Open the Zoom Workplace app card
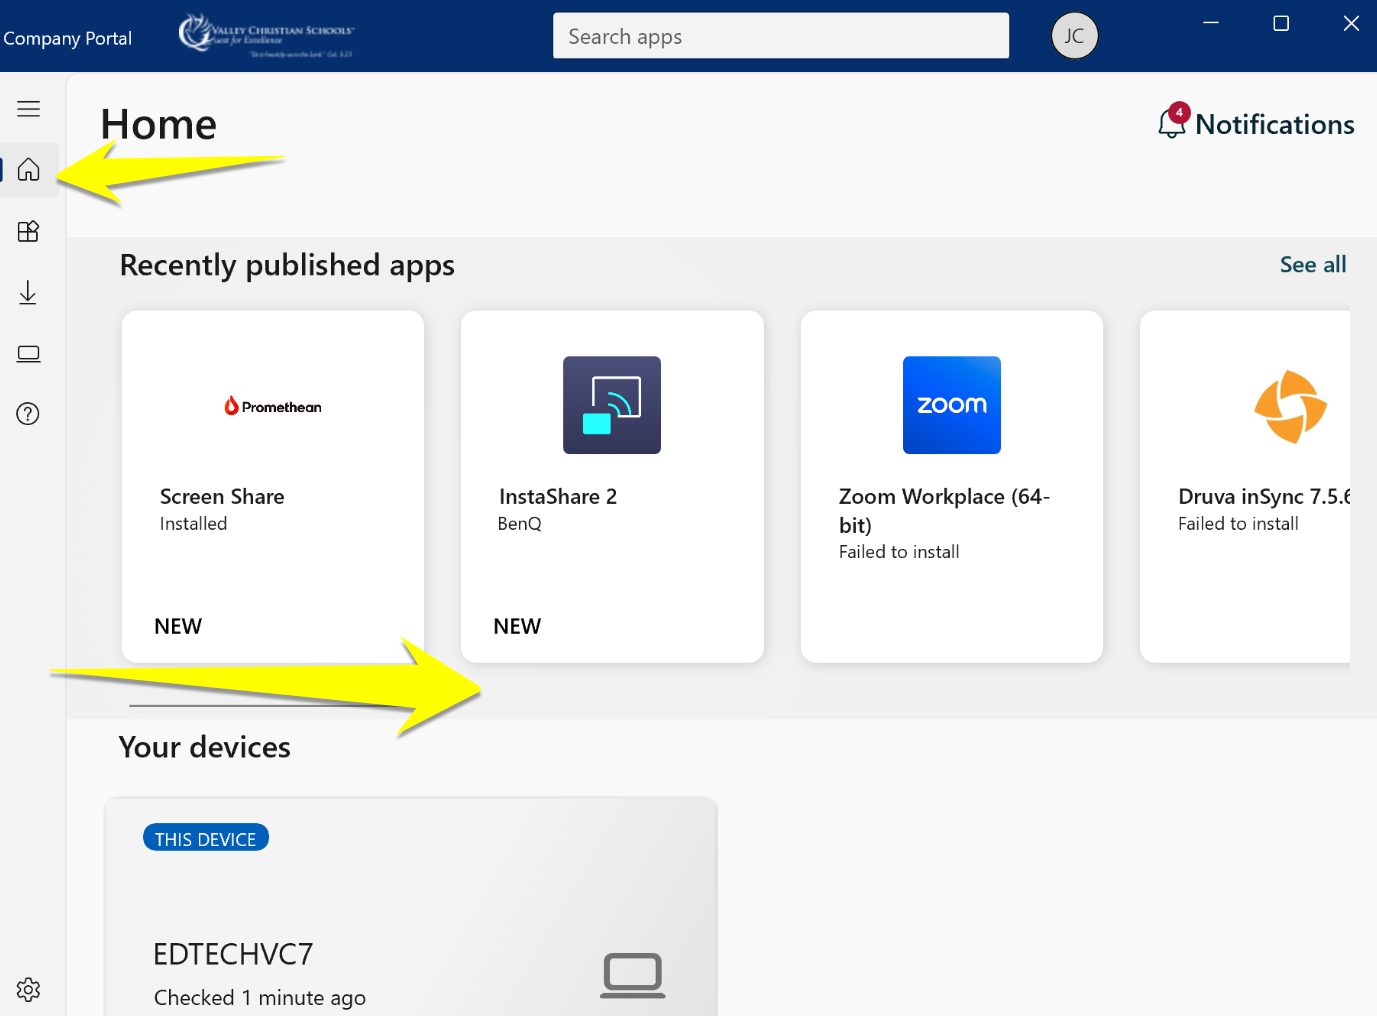The image size is (1377, 1016). 951,485
